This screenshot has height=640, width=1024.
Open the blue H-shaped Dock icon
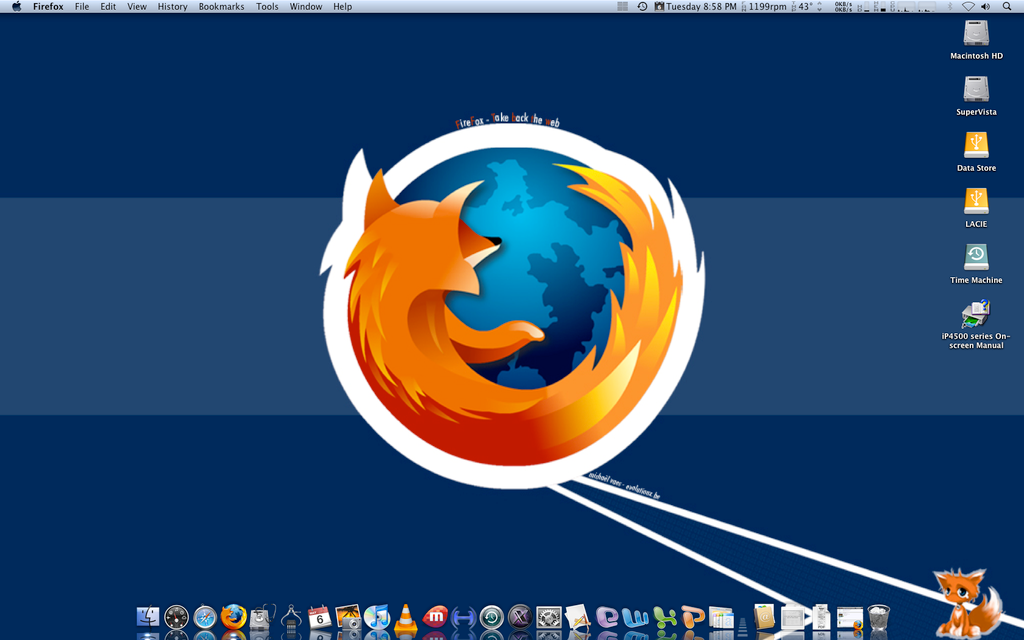coord(463,616)
